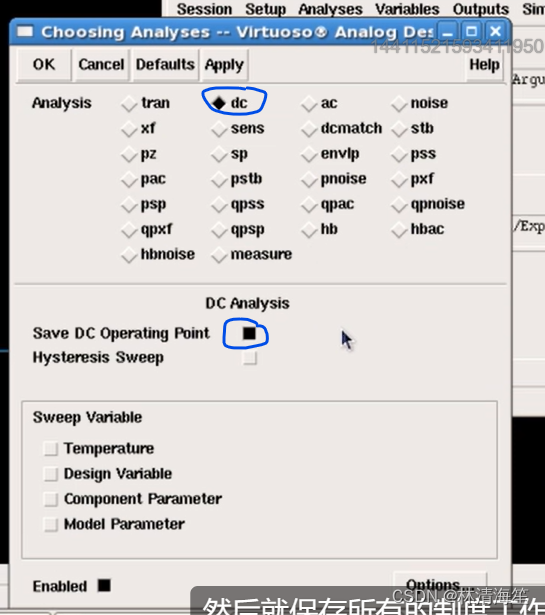Select the stb stability analysis
The height and width of the screenshot is (615, 545).
pos(399,129)
